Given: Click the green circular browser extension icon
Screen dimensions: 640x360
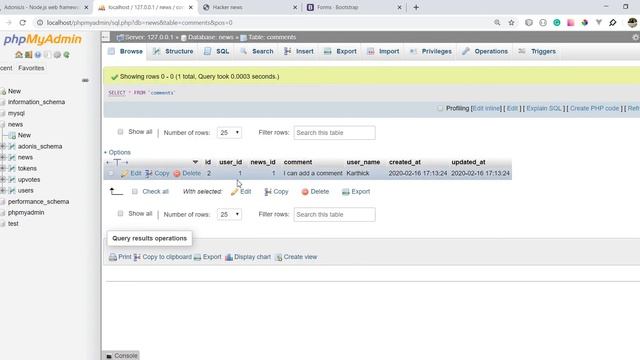Looking at the screenshot, I should pyautogui.click(x=557, y=23).
